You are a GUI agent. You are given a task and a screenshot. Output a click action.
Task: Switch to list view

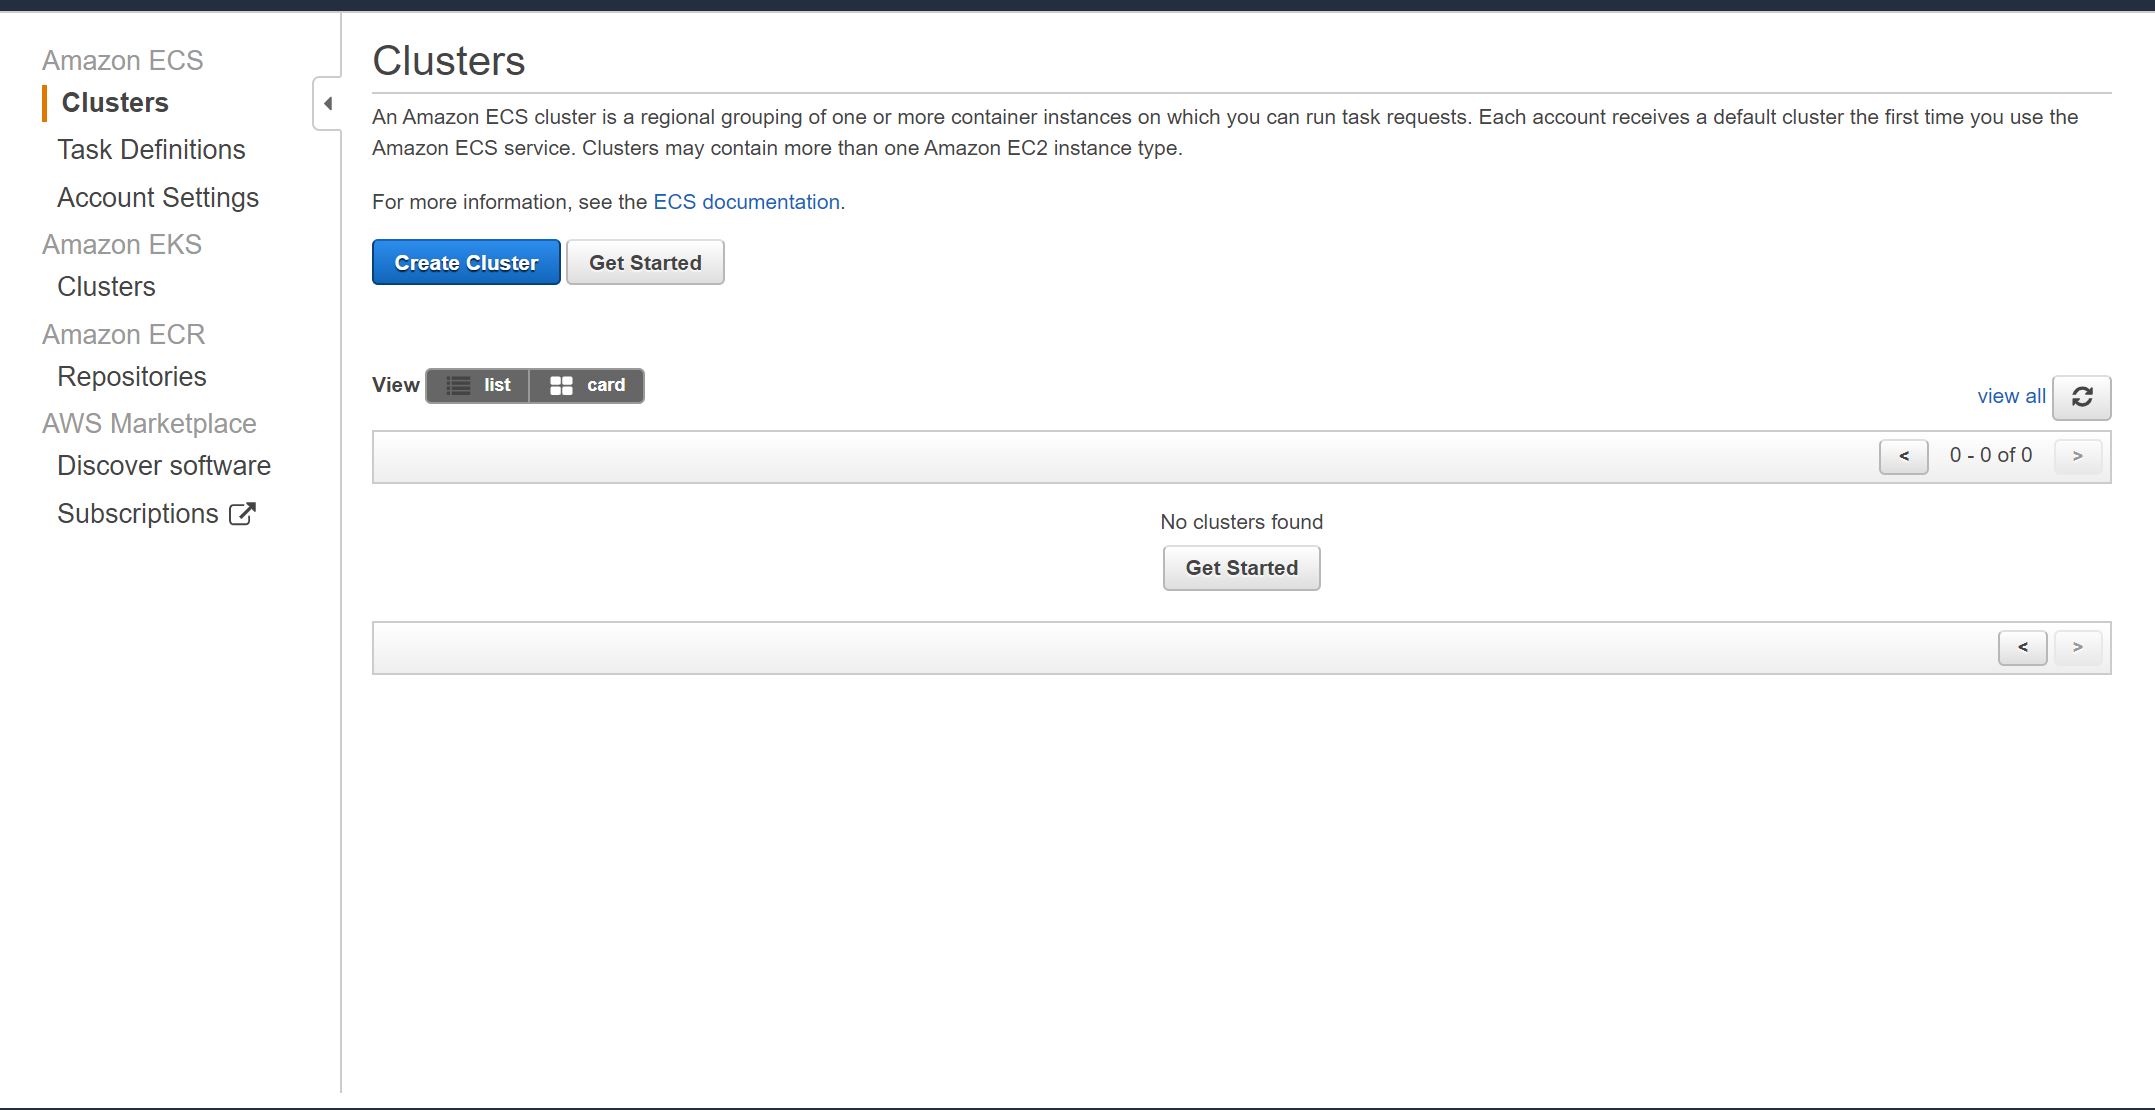[x=478, y=385]
